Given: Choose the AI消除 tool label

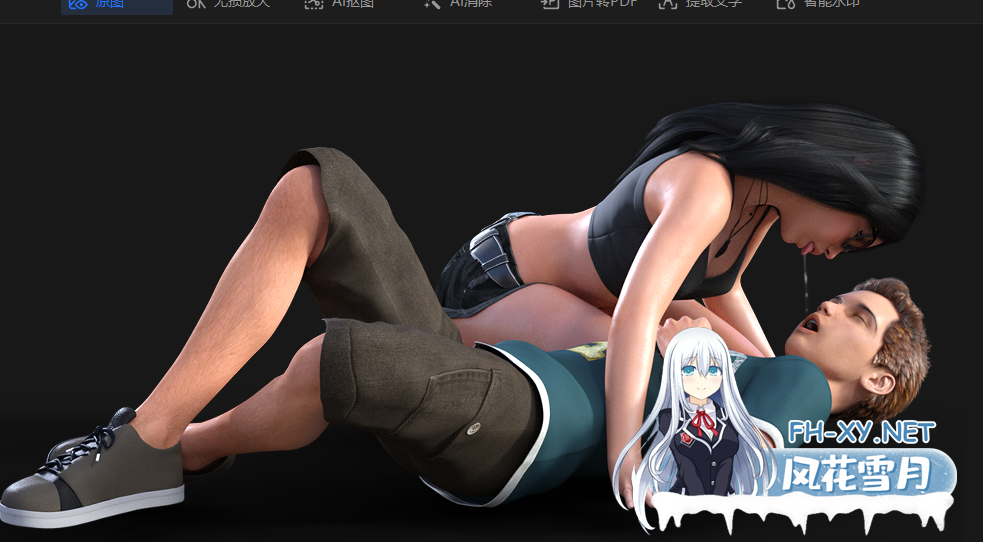Looking at the screenshot, I should [x=470, y=4].
